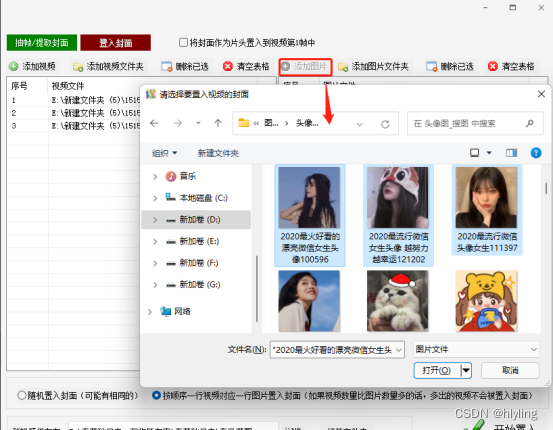Select thumbnail 2020最流行微信头像女生111397
The width and height of the screenshot is (553, 430).
[487, 210]
